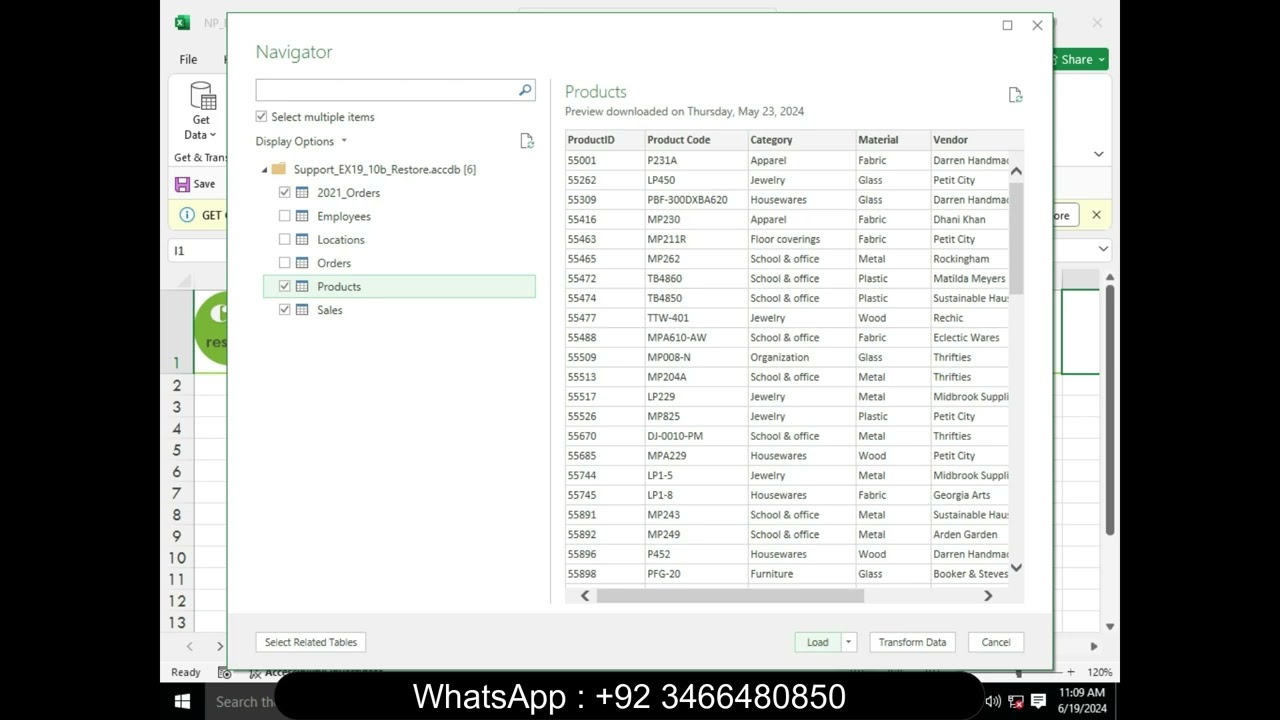Open the Load button dropdown arrow
The height and width of the screenshot is (720, 1280).
[x=849, y=642]
